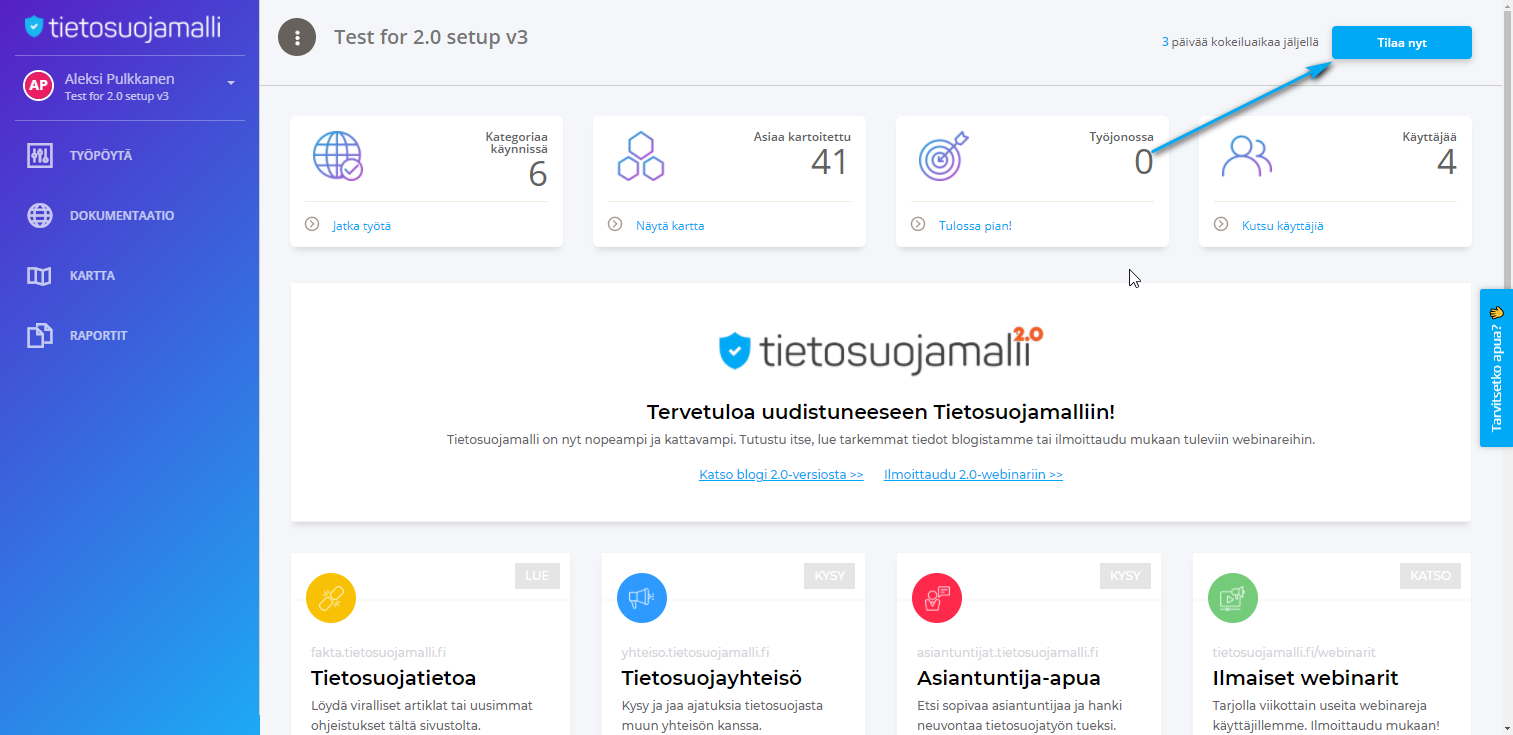Click the Kutsu käyttäjiä link
Viewport: 1513px width, 735px height.
[x=1282, y=226]
